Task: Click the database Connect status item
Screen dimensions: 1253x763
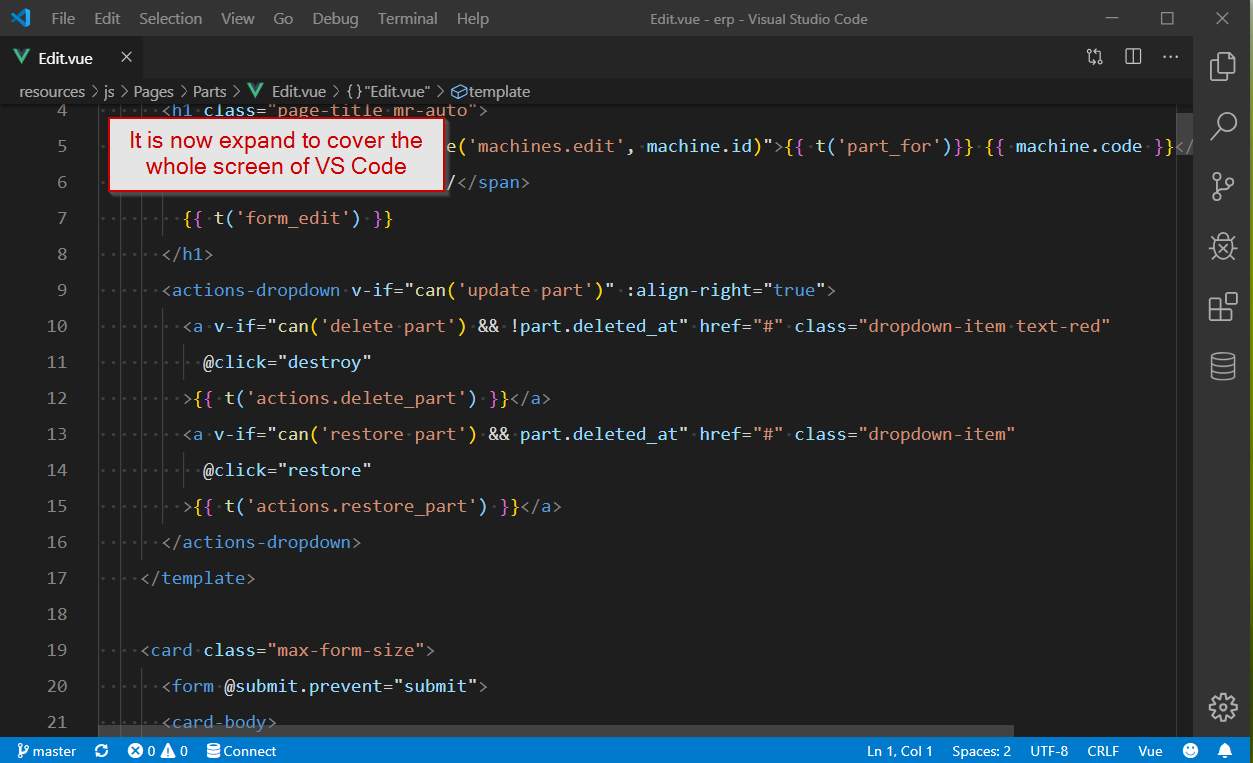Action: (241, 751)
